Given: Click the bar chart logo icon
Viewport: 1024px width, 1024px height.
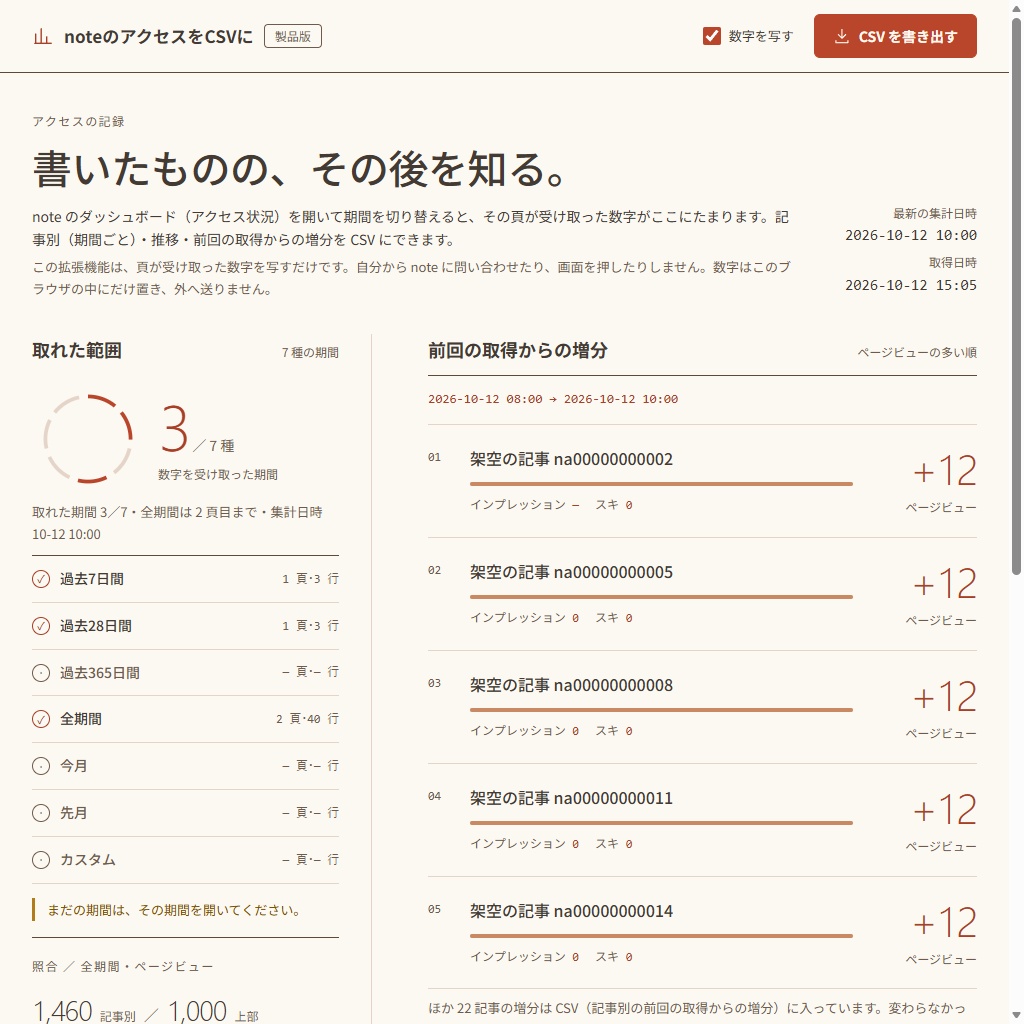Looking at the screenshot, I should pos(42,37).
